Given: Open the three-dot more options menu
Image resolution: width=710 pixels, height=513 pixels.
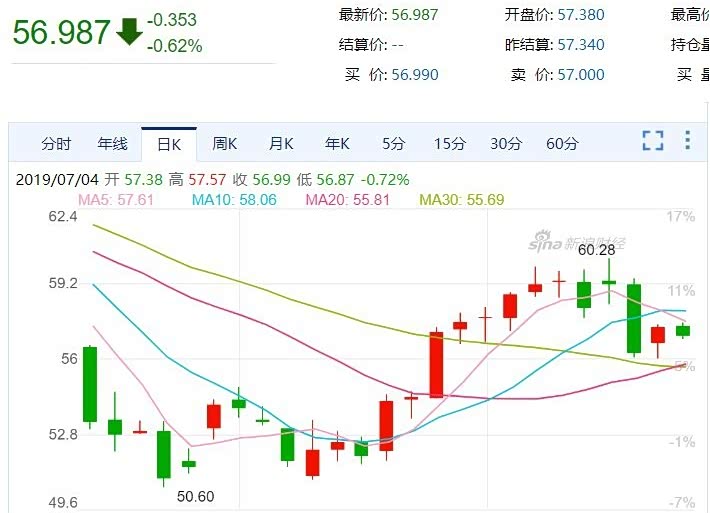Looking at the screenshot, I should click(x=688, y=140).
